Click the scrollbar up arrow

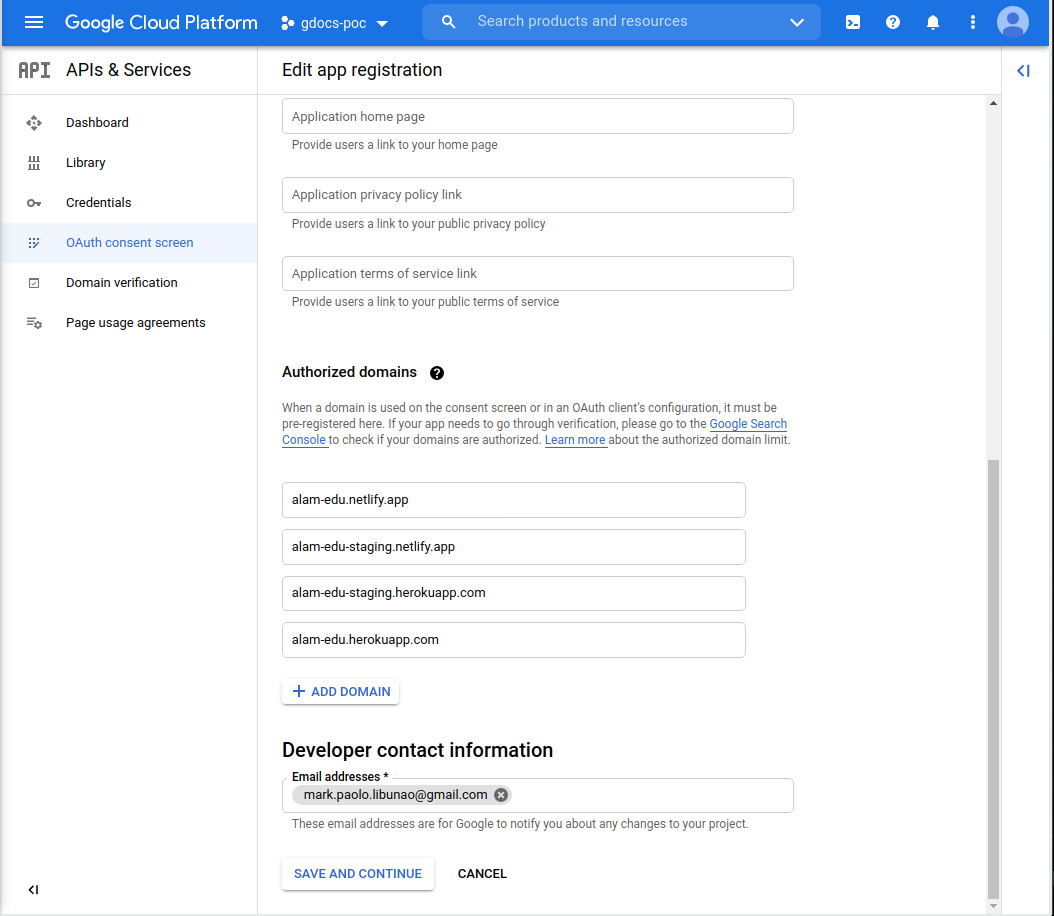[993, 103]
